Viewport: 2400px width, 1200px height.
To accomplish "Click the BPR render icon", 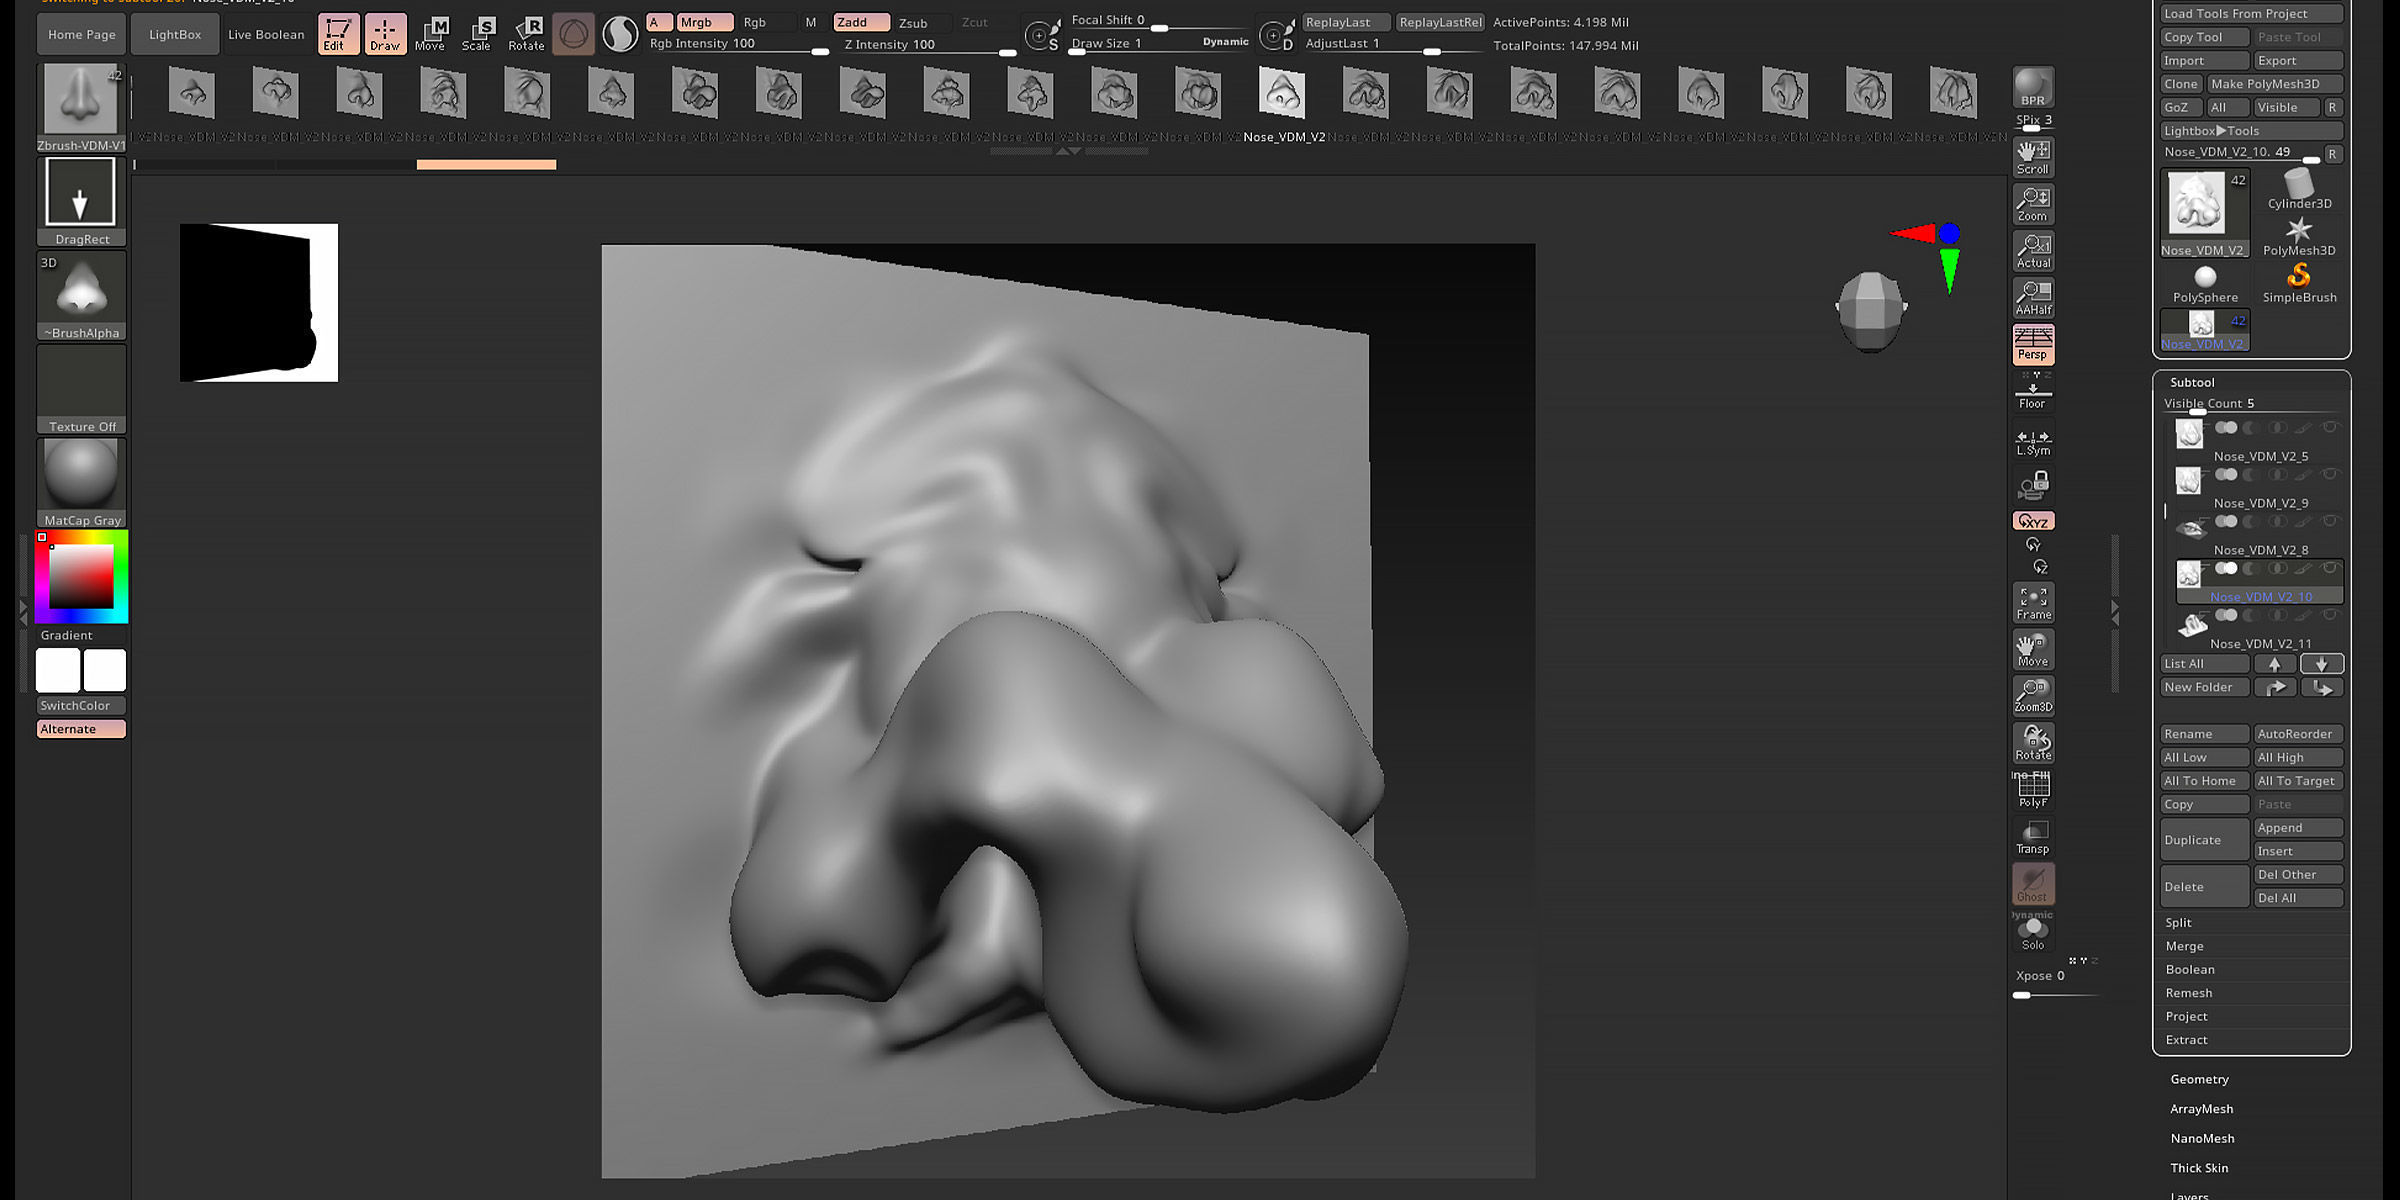I will point(2032,88).
